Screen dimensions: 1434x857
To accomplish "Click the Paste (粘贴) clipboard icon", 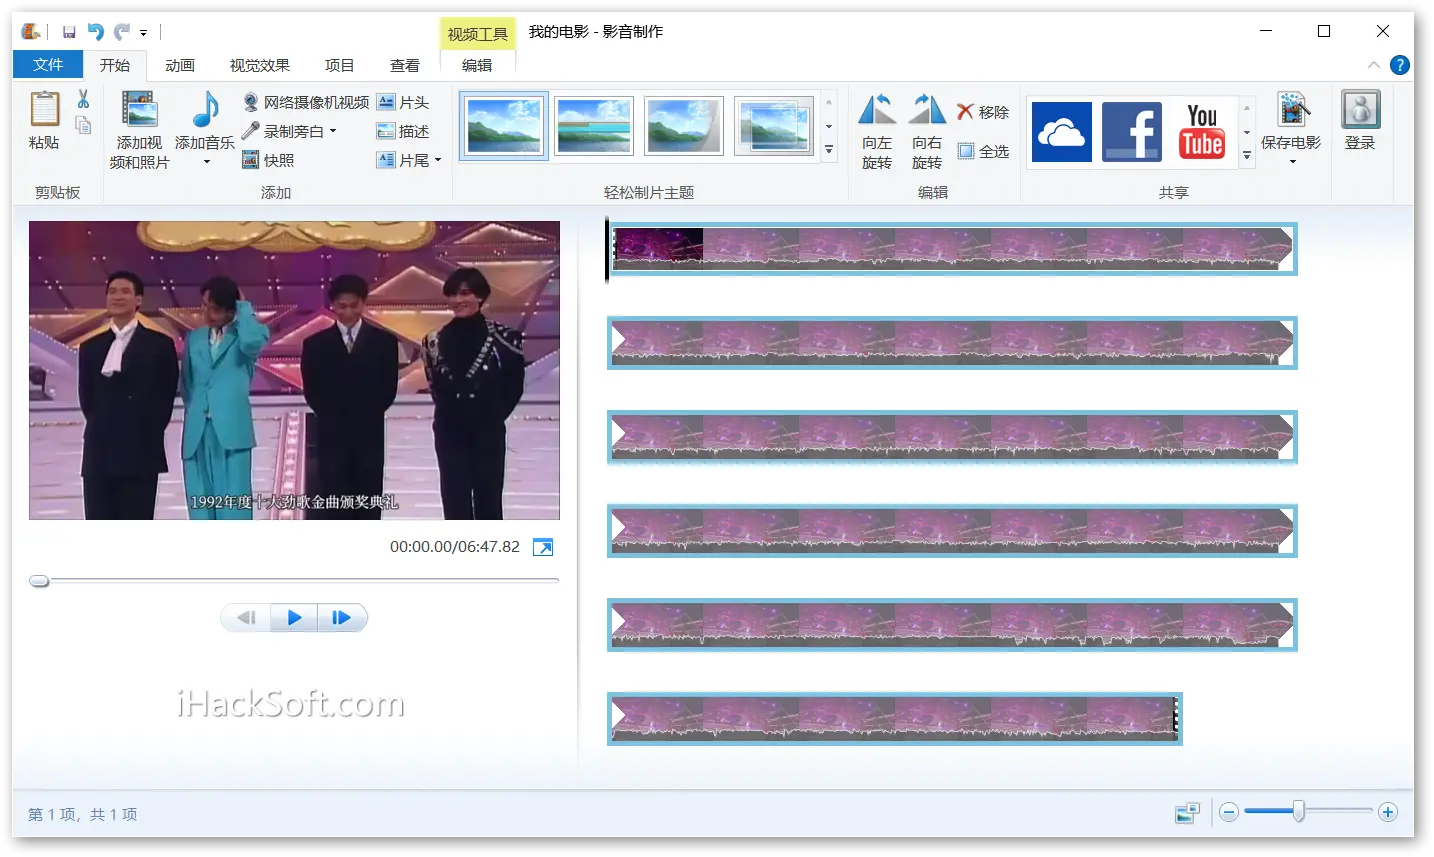I will [x=44, y=110].
